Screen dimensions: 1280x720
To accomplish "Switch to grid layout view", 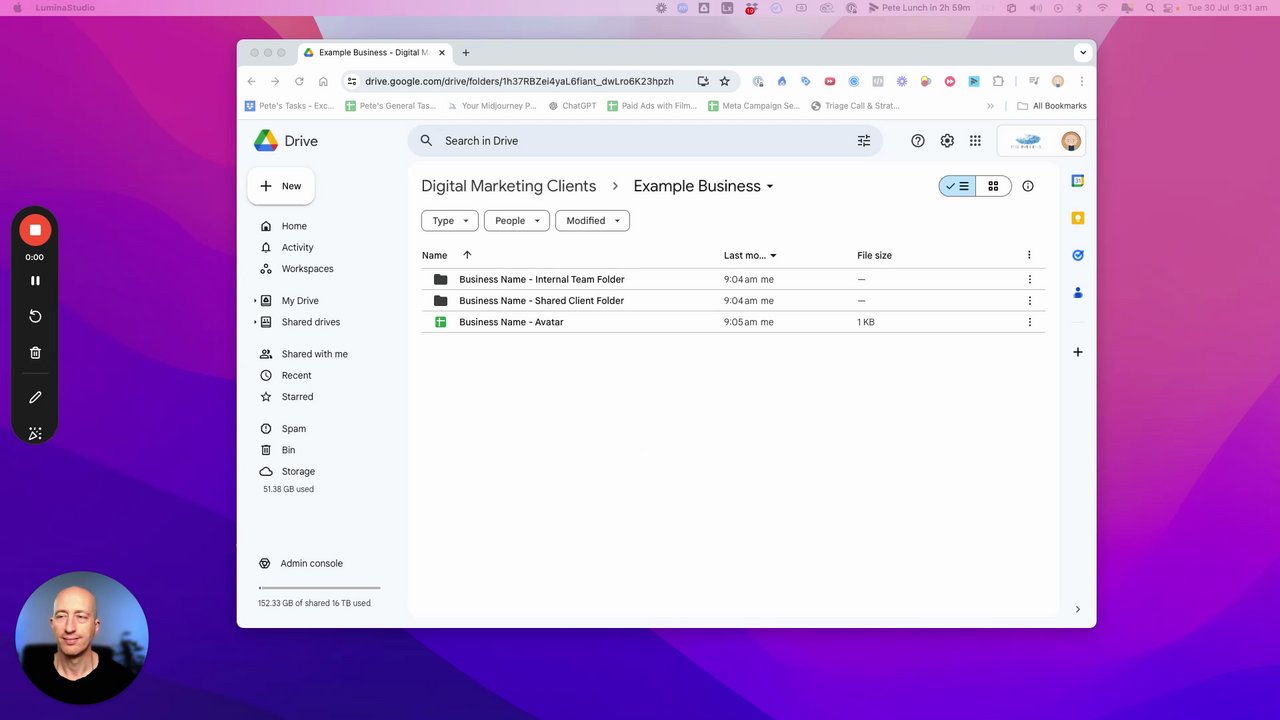I will coord(993,186).
